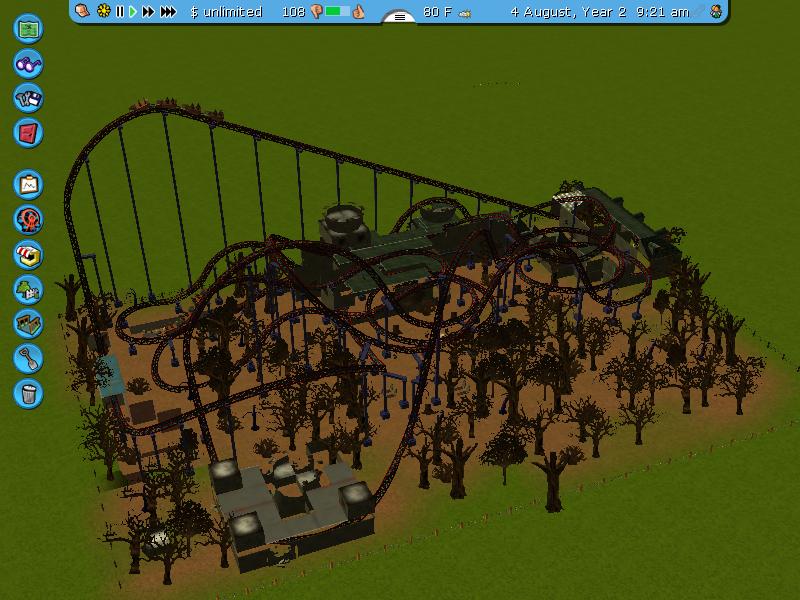Viewport: 800px width, 600px height.
Task: Set game speed to fast forward
Action: 148,11
